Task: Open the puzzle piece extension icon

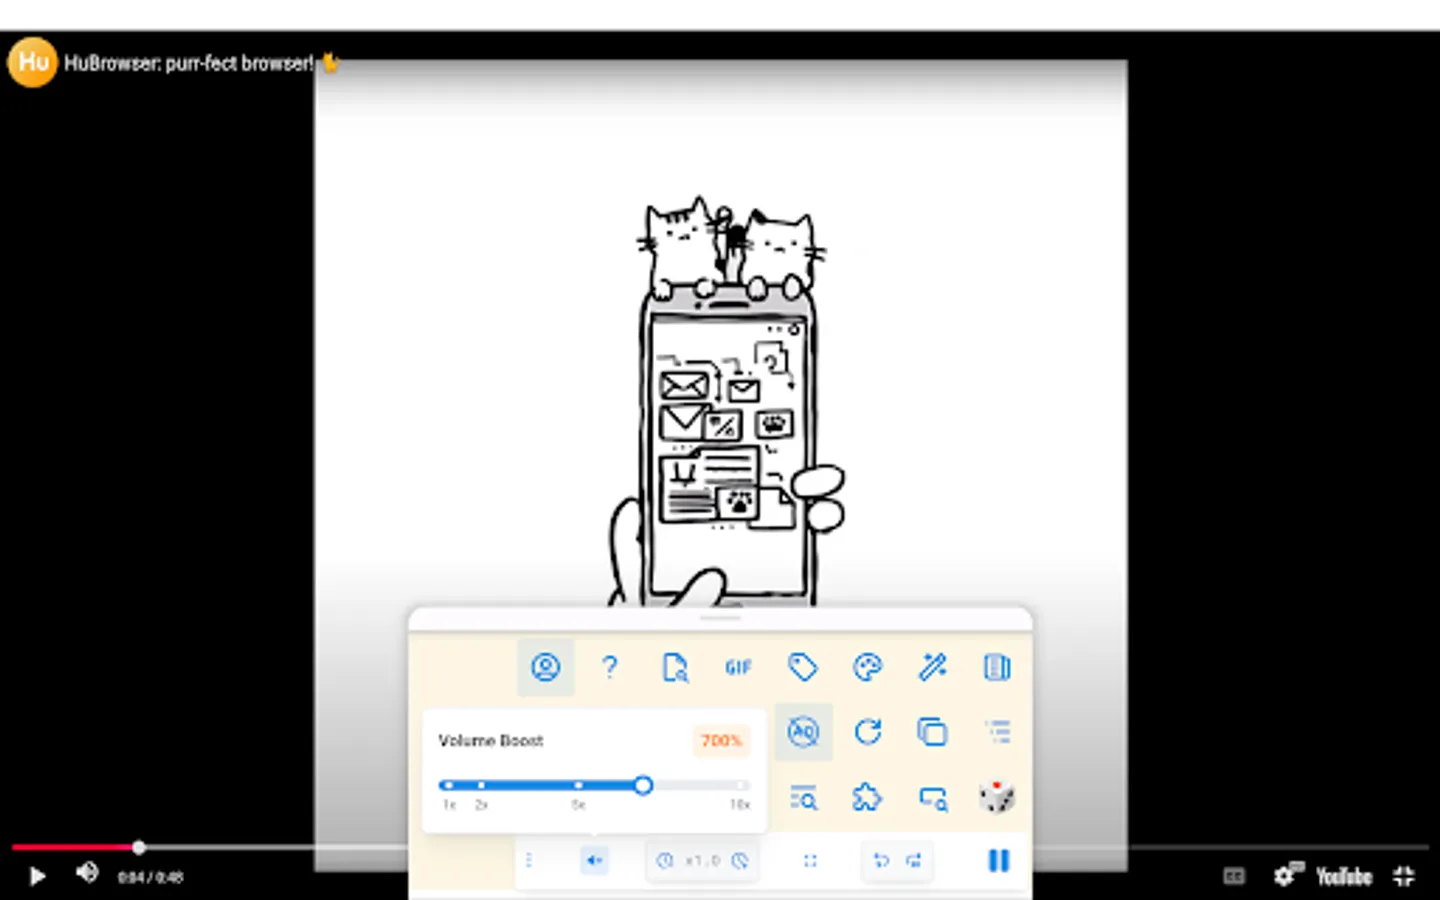Action: [x=867, y=797]
